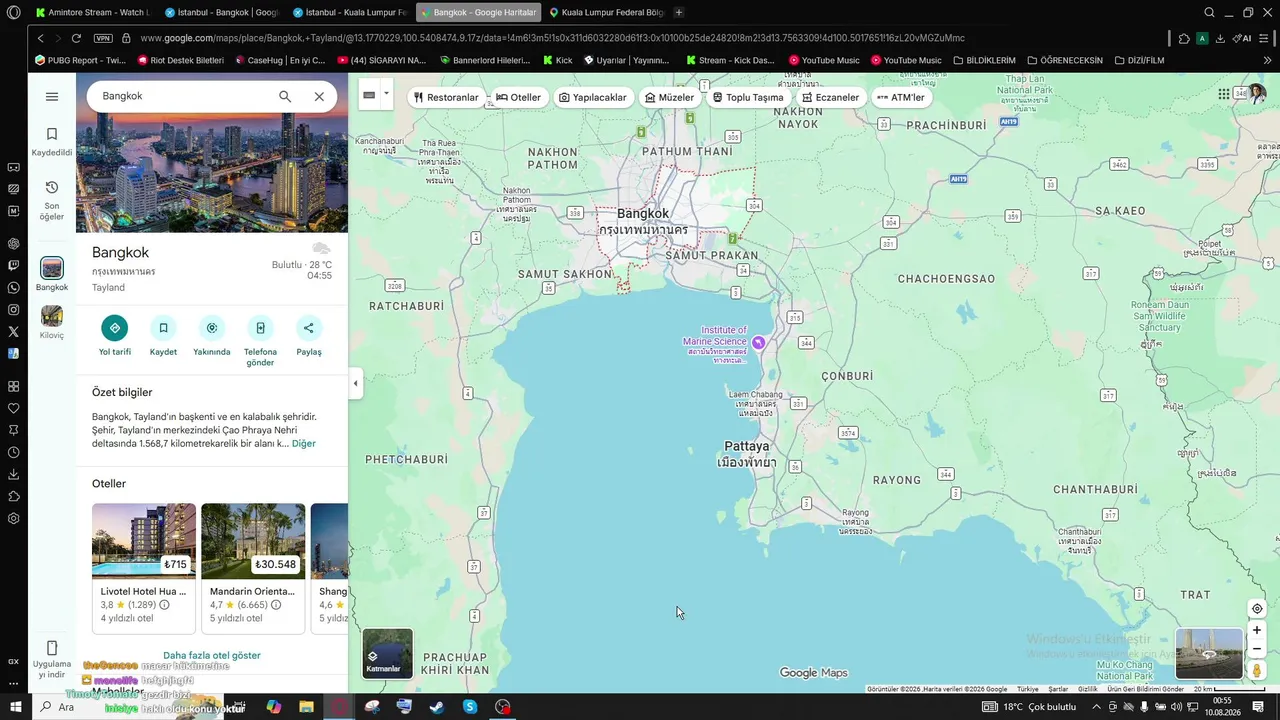Select the Street View pegman
This screenshot has height=720, width=1280.
1257,670
